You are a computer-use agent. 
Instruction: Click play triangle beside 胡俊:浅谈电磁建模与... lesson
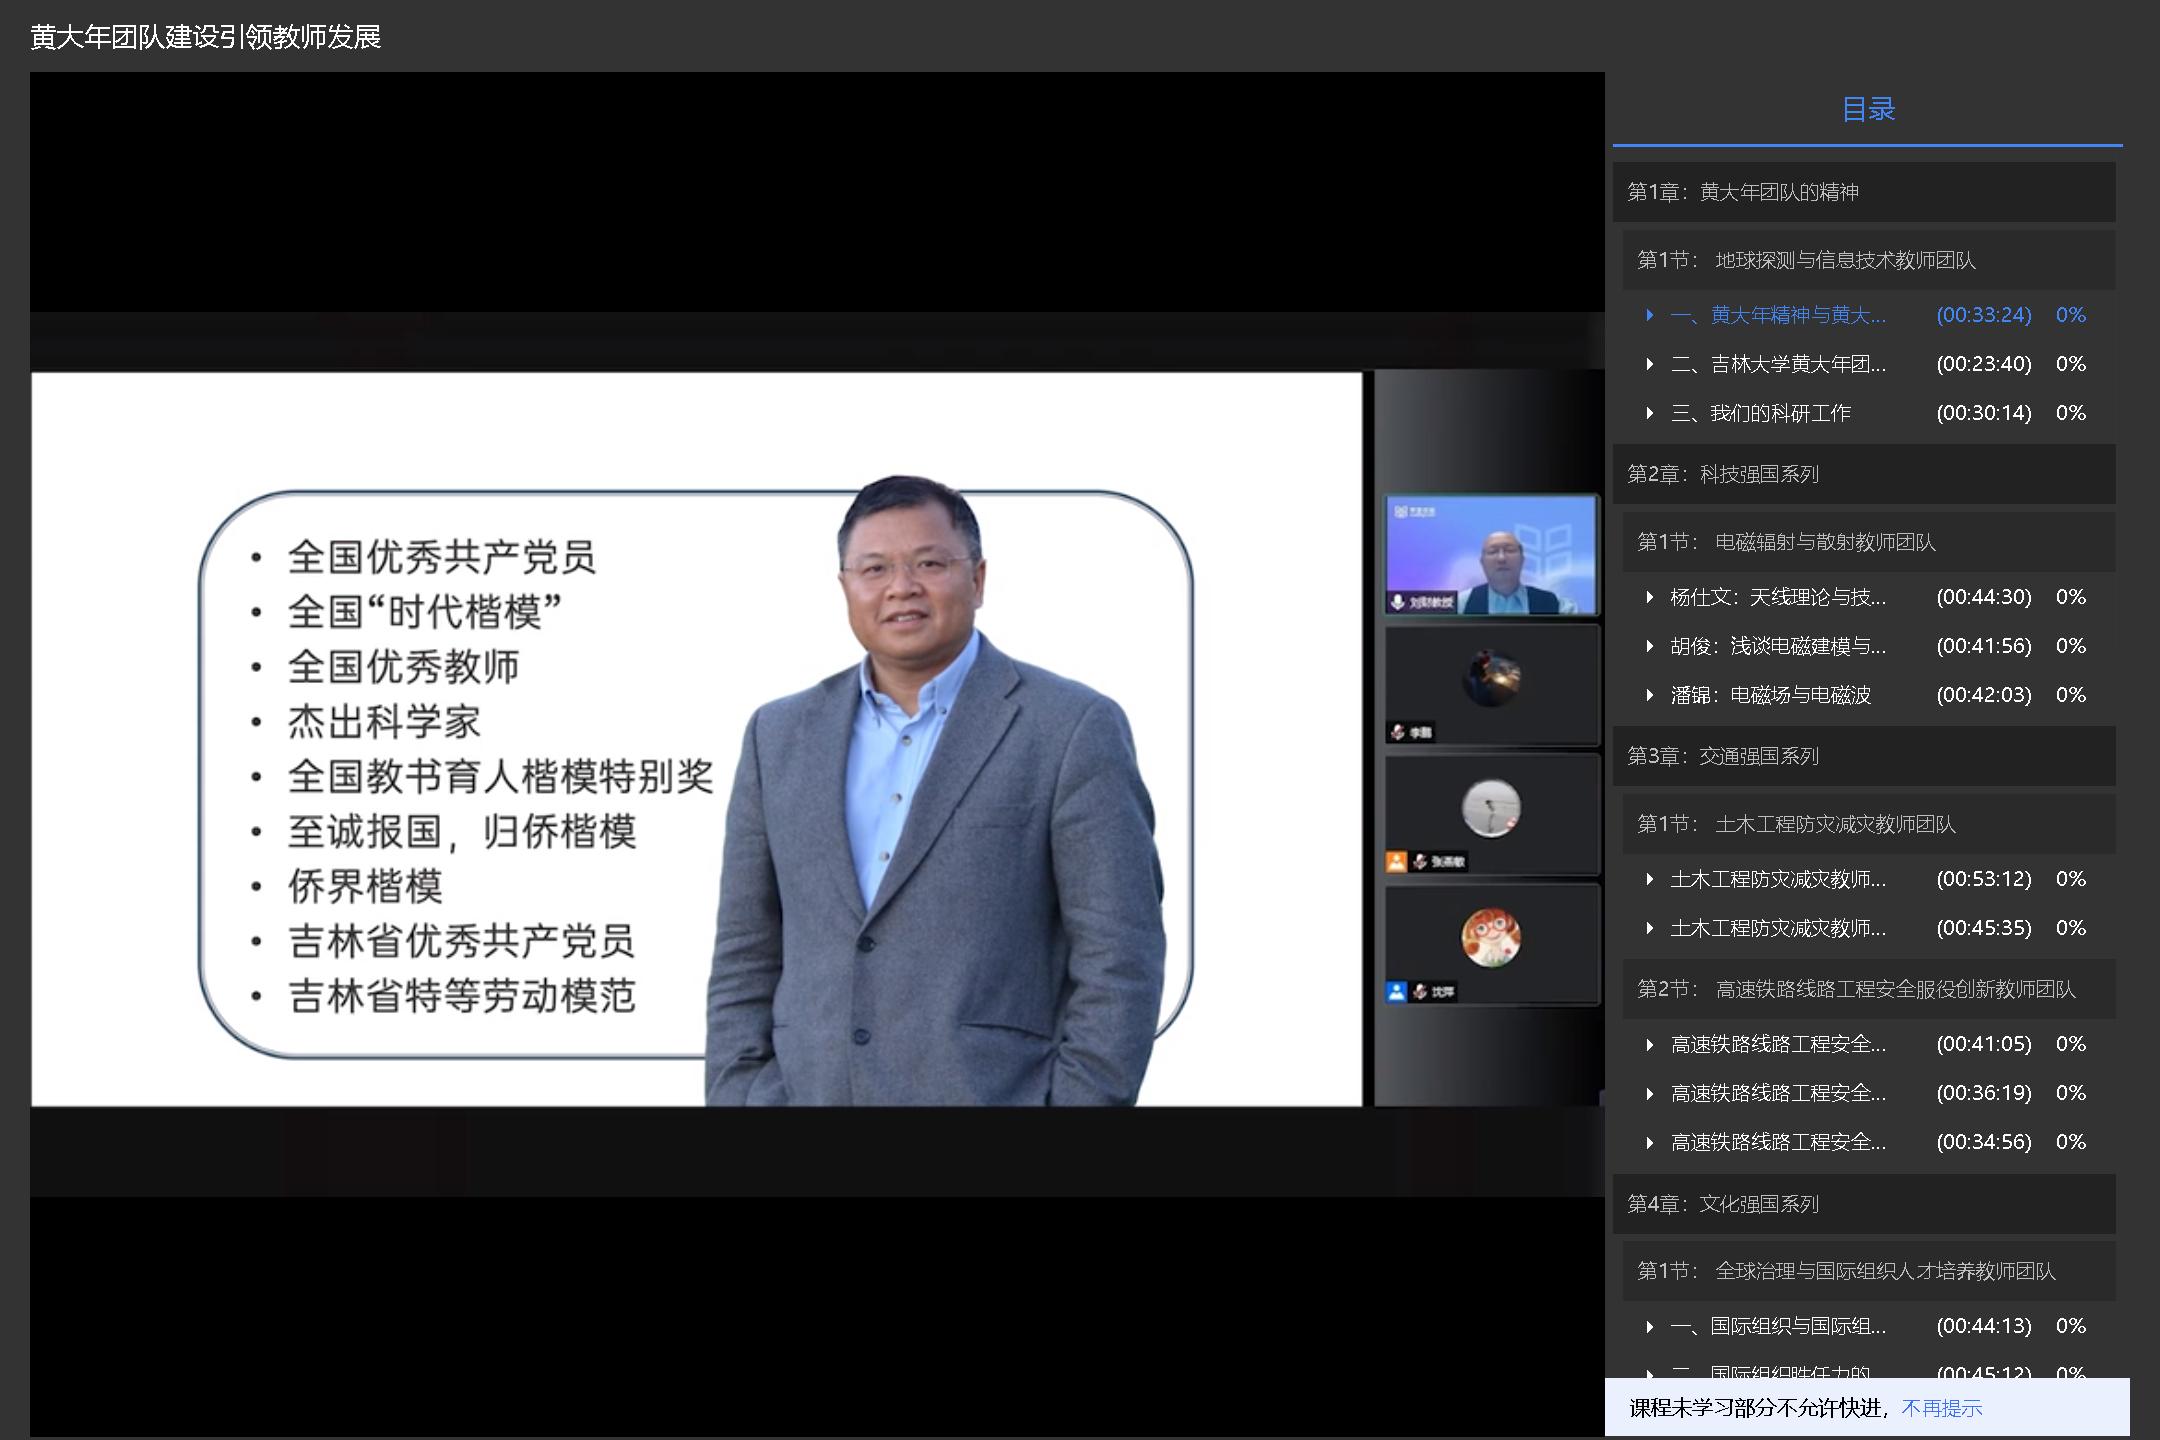1650,646
